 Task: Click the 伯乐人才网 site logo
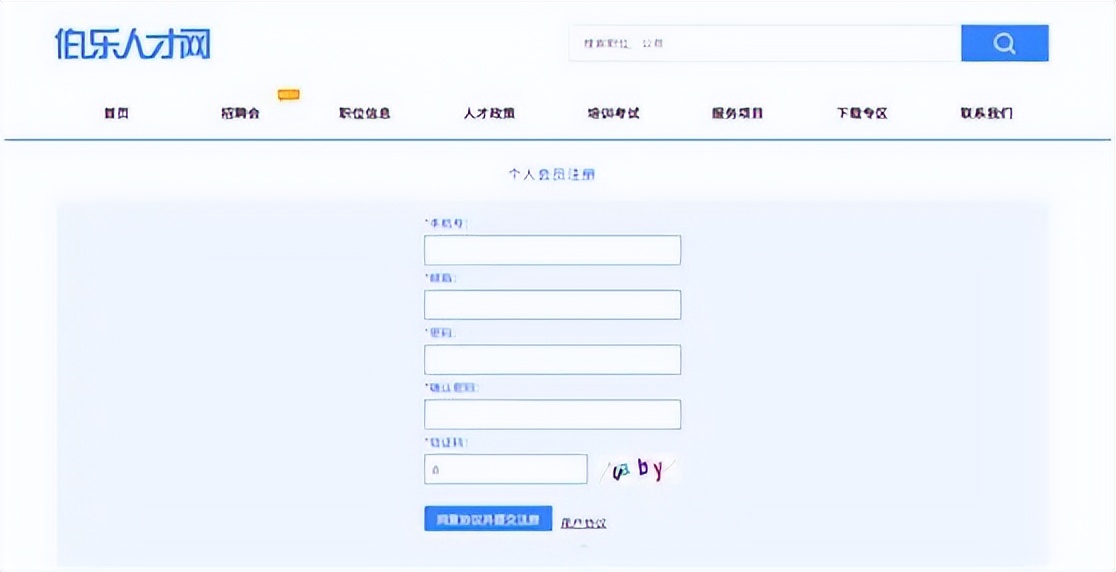133,44
